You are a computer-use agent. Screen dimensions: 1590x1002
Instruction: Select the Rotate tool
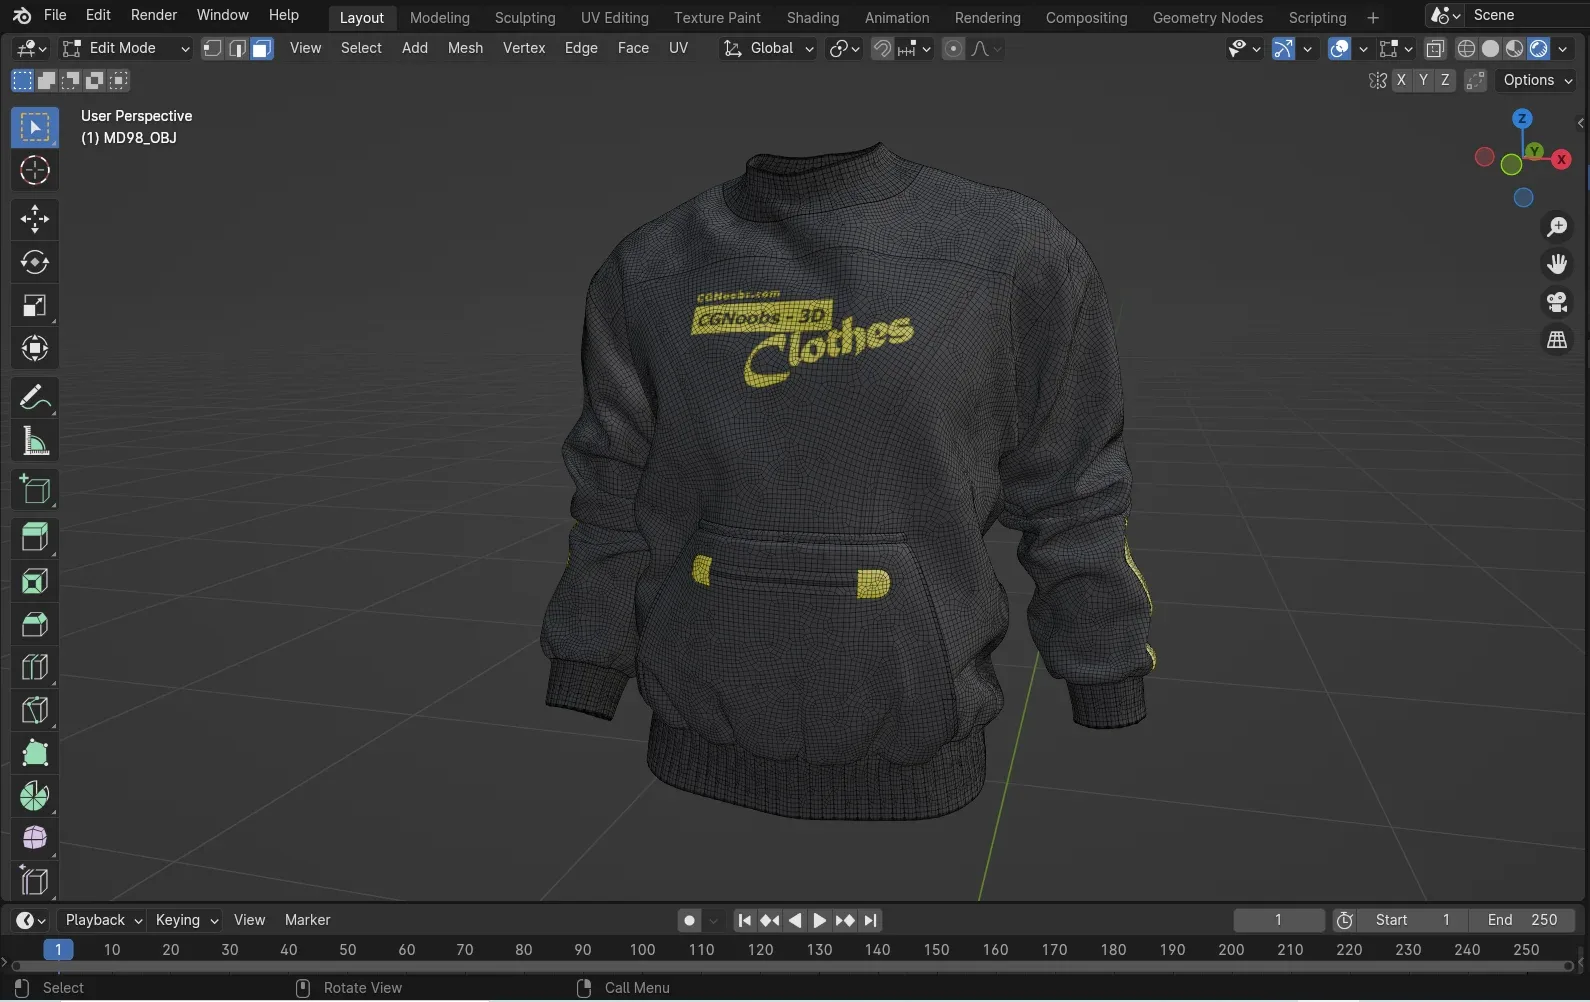(35, 262)
